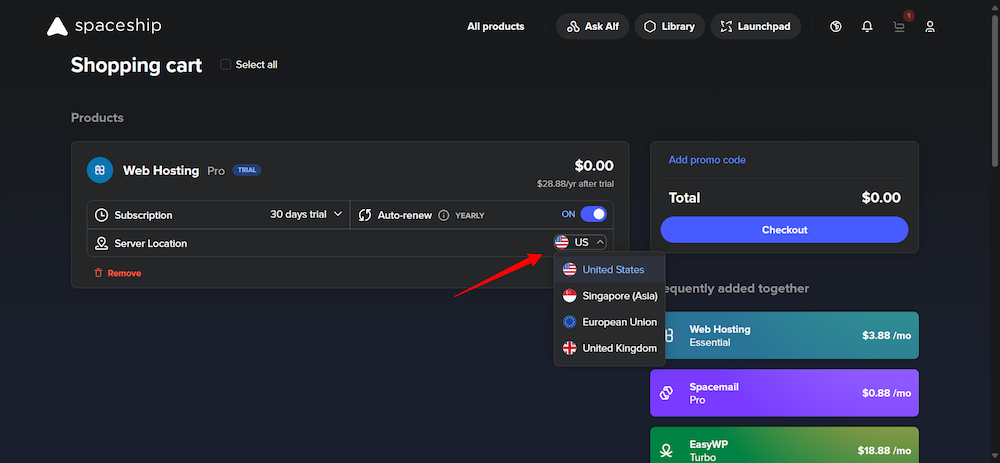Click the Subscription clock icon
Screen dimensions: 1000x463
101,215
